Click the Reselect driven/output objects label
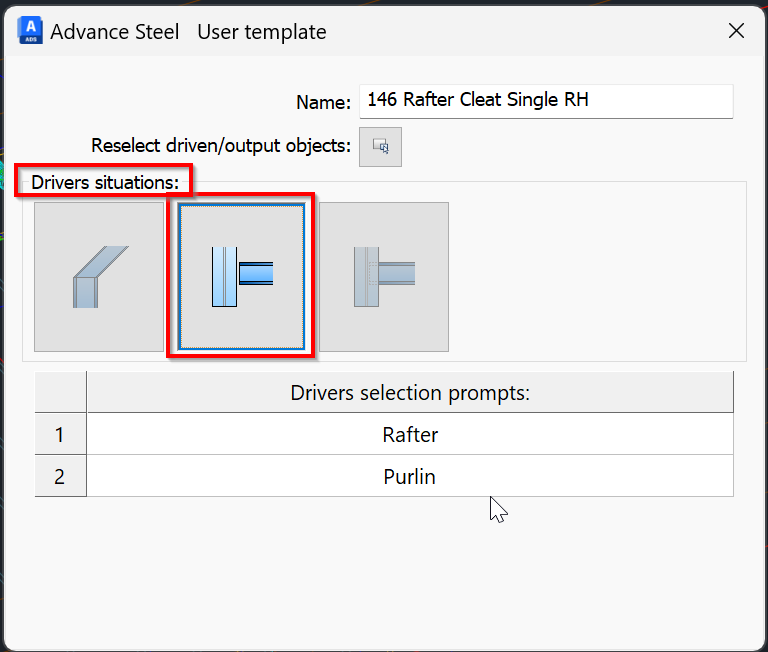The width and height of the screenshot is (768, 652). [220, 146]
